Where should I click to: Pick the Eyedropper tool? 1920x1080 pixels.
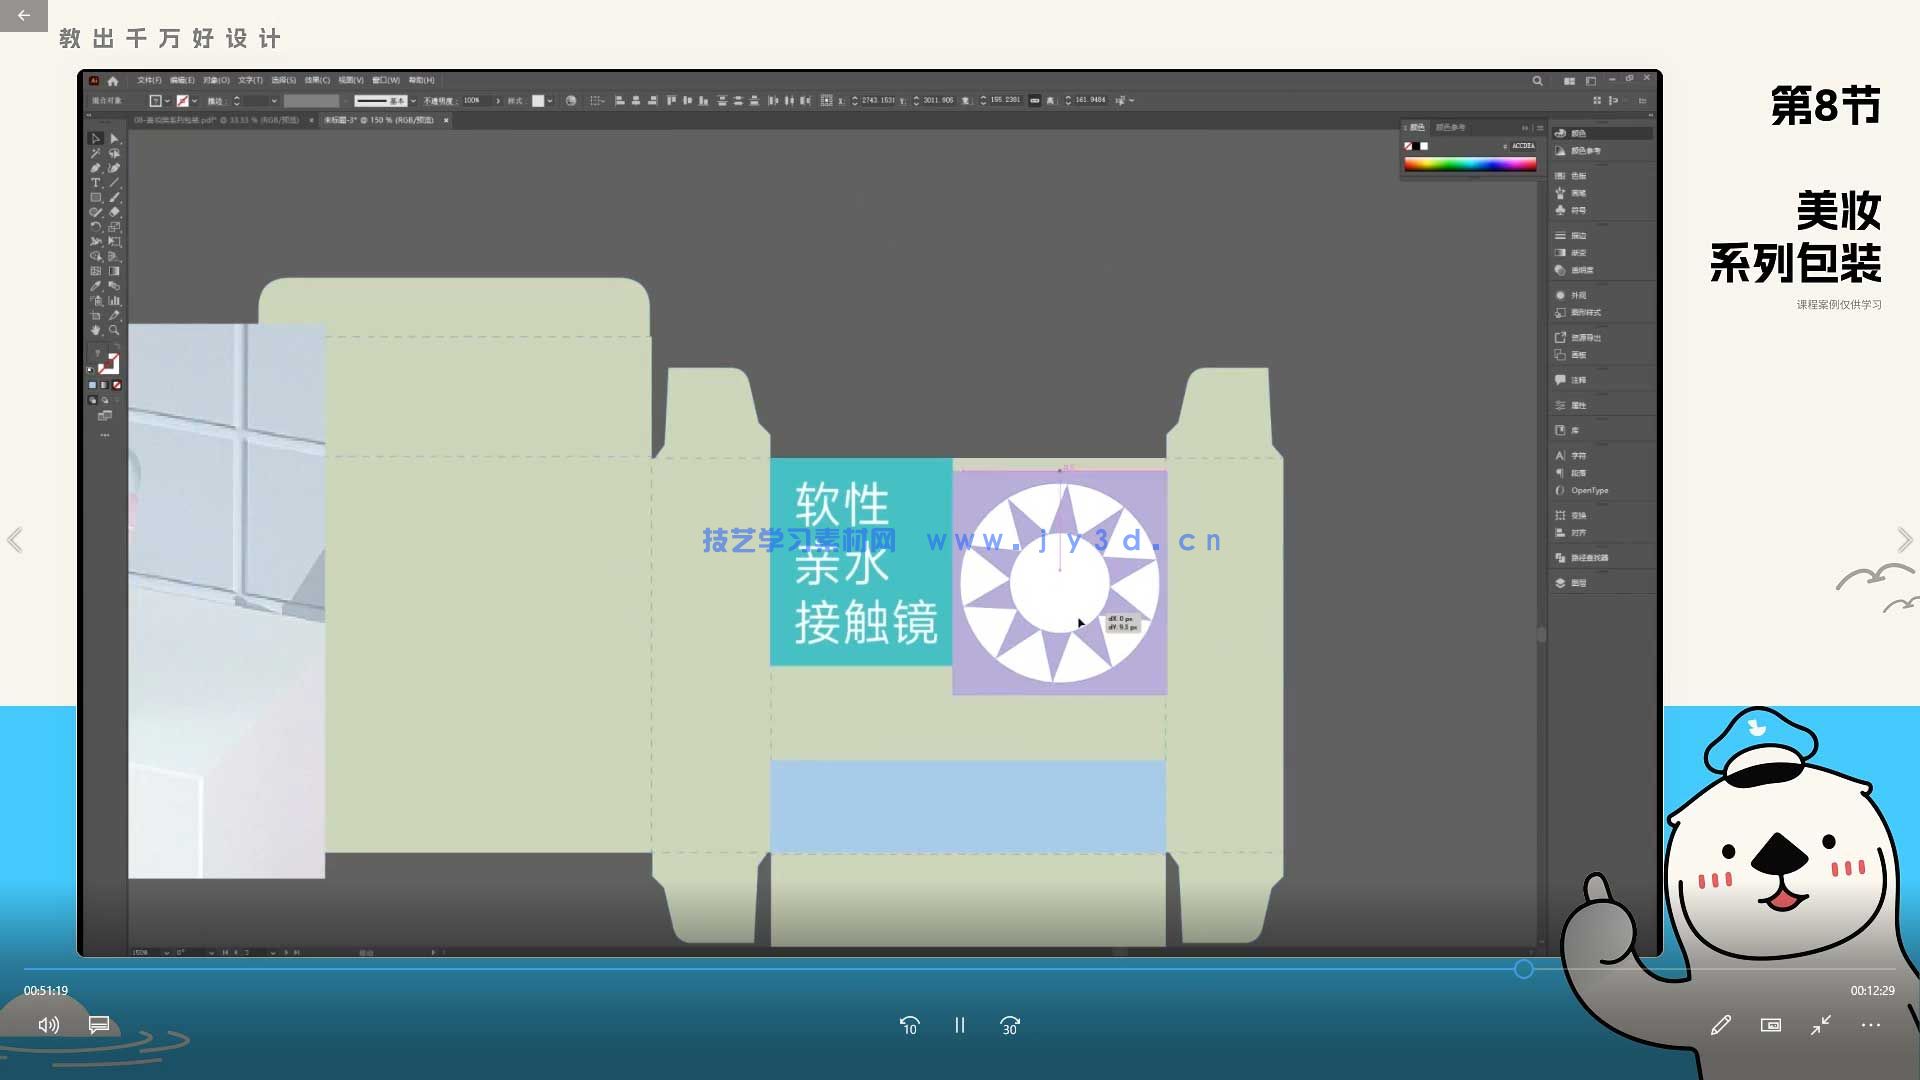pos(96,285)
